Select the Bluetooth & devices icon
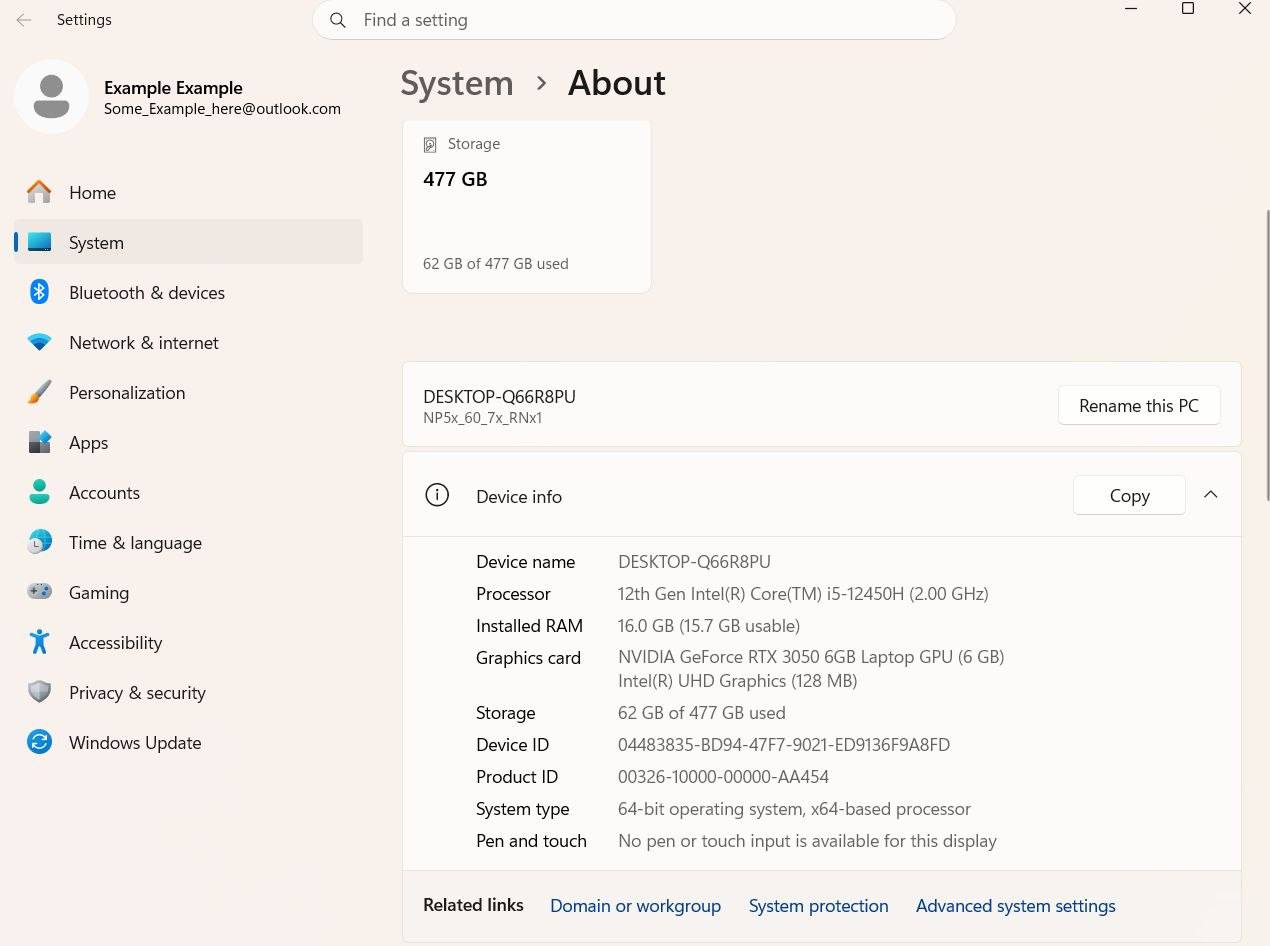The height and width of the screenshot is (946, 1270). pos(39,292)
